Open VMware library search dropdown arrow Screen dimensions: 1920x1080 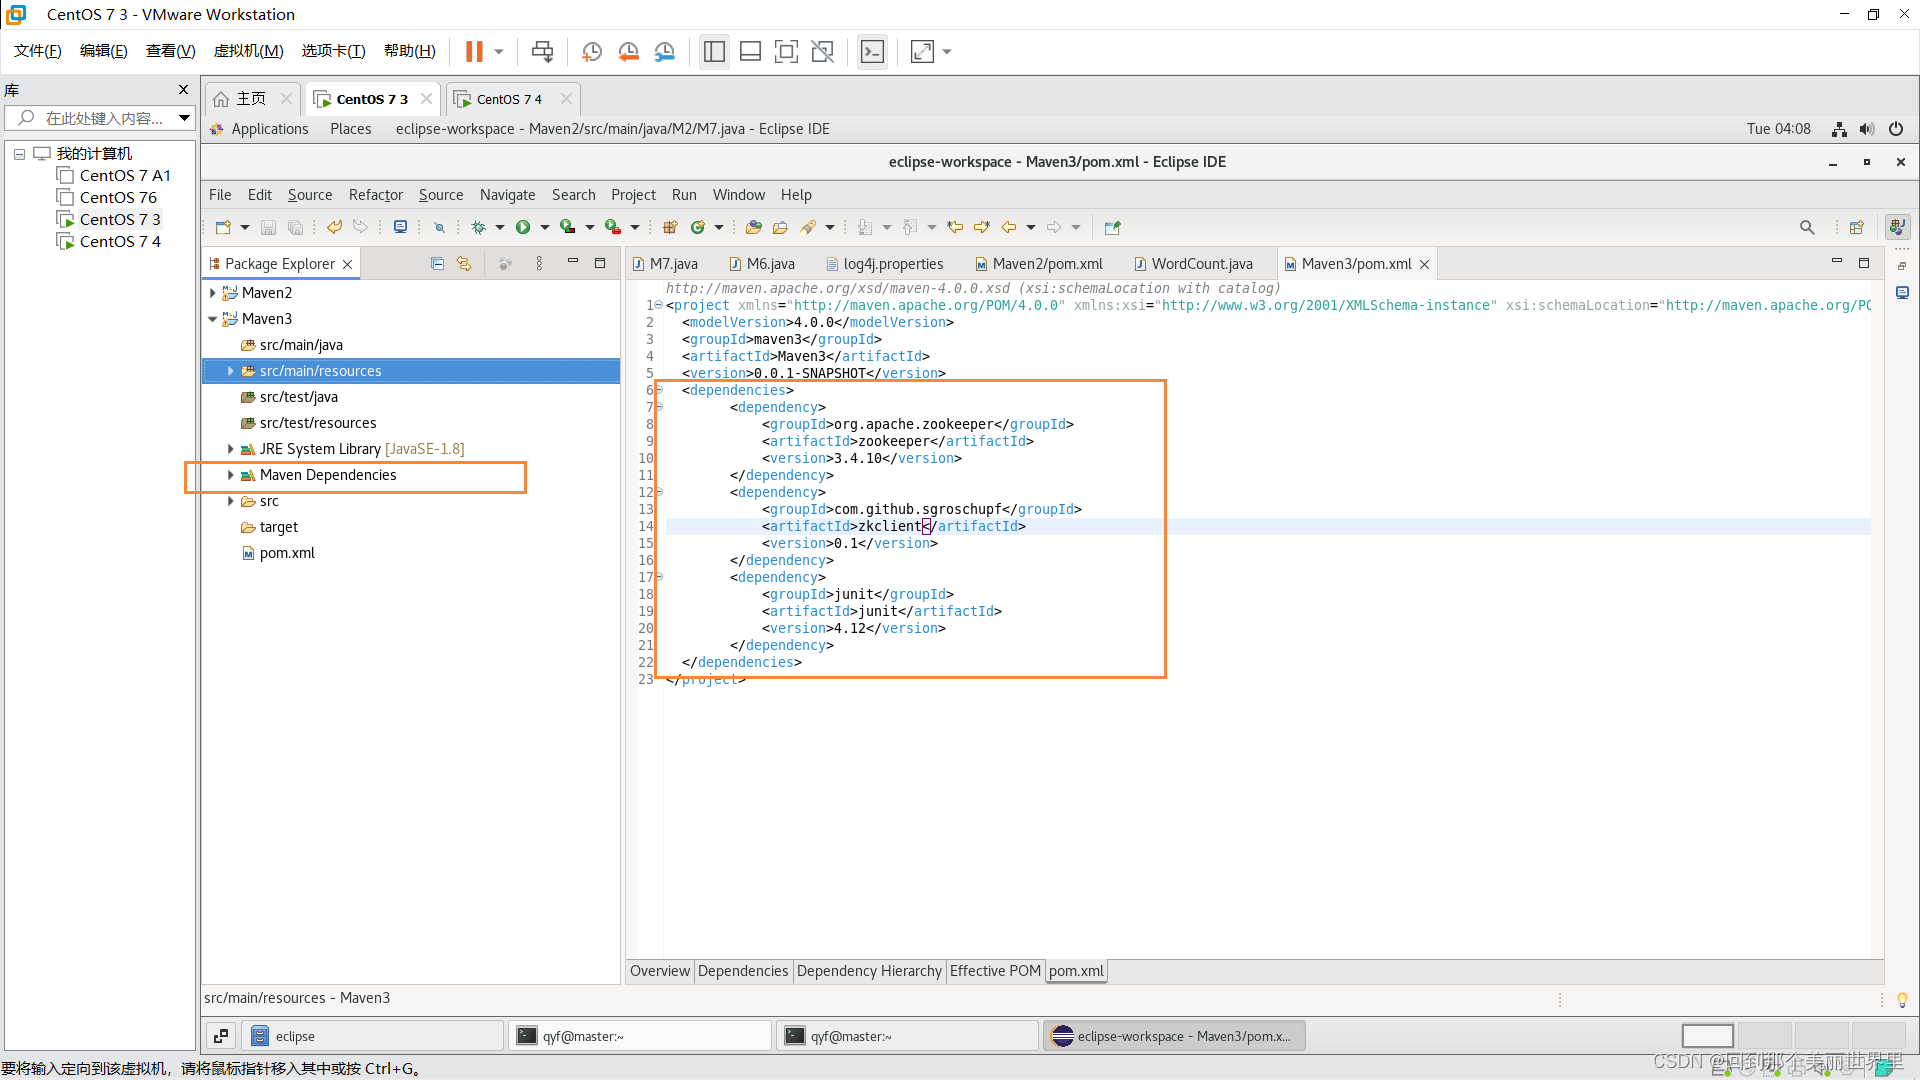pos(184,118)
